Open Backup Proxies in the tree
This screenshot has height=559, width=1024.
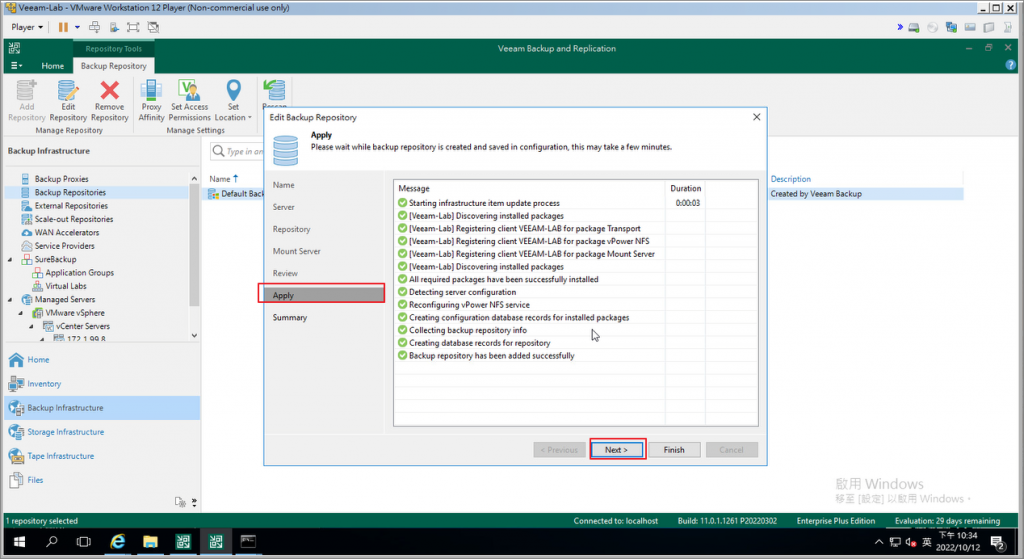click(61, 179)
